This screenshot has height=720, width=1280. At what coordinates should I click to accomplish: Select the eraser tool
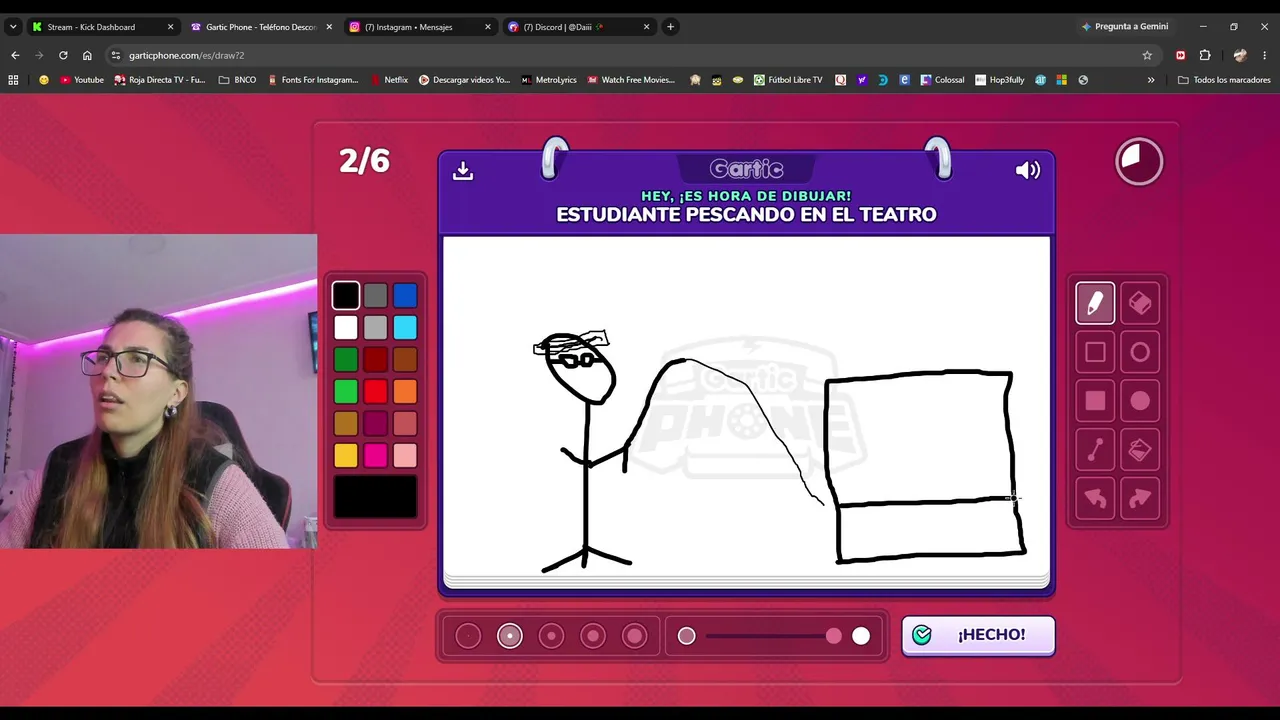[1140, 303]
